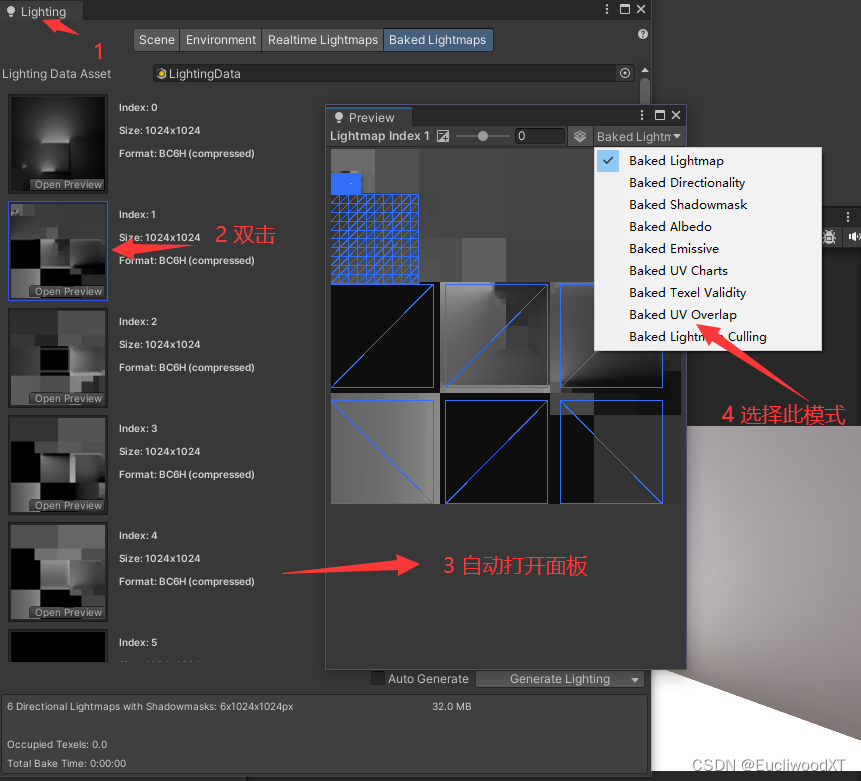Screen dimensions: 861x781
Task: Choose Baked UV Charts mode
Action: [708, 270]
